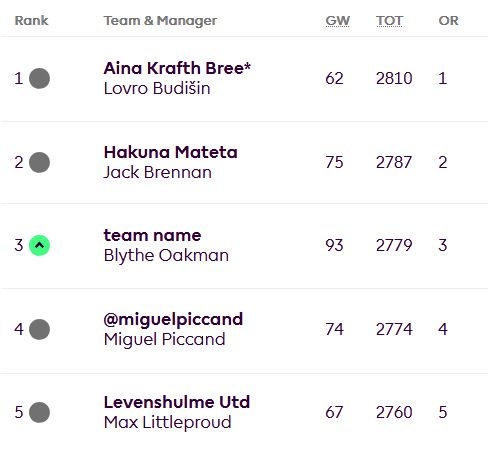Click the grey status dot beside rank 4
This screenshot has height=456, width=488.
[39, 329]
